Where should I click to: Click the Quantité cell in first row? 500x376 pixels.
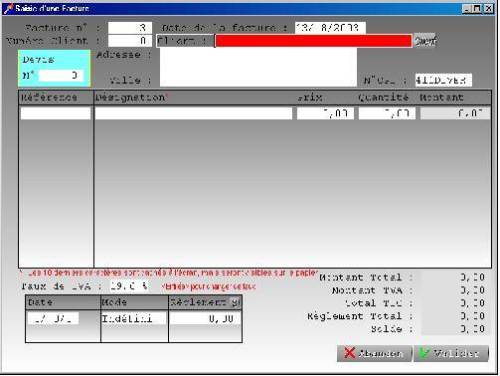(387, 113)
